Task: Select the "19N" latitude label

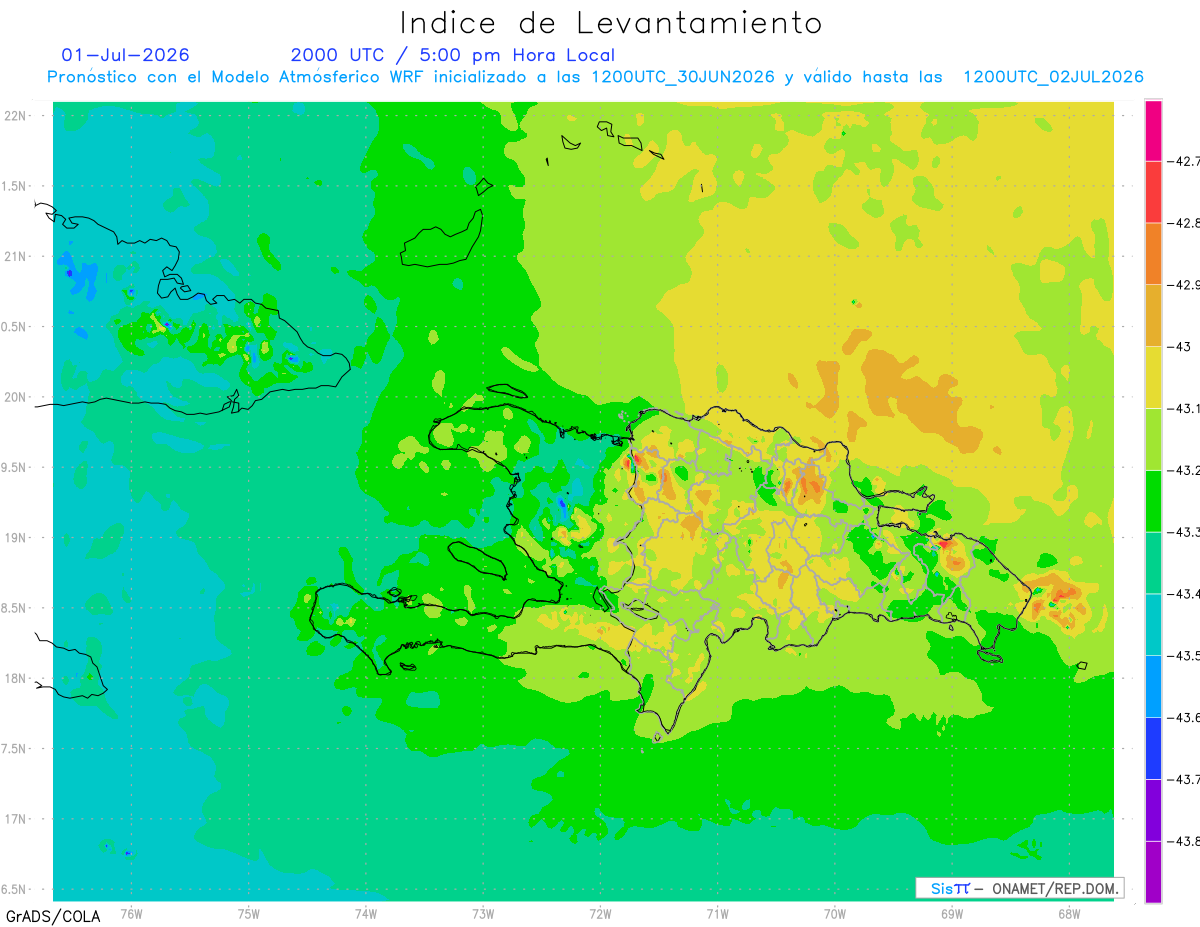Action: (16, 537)
